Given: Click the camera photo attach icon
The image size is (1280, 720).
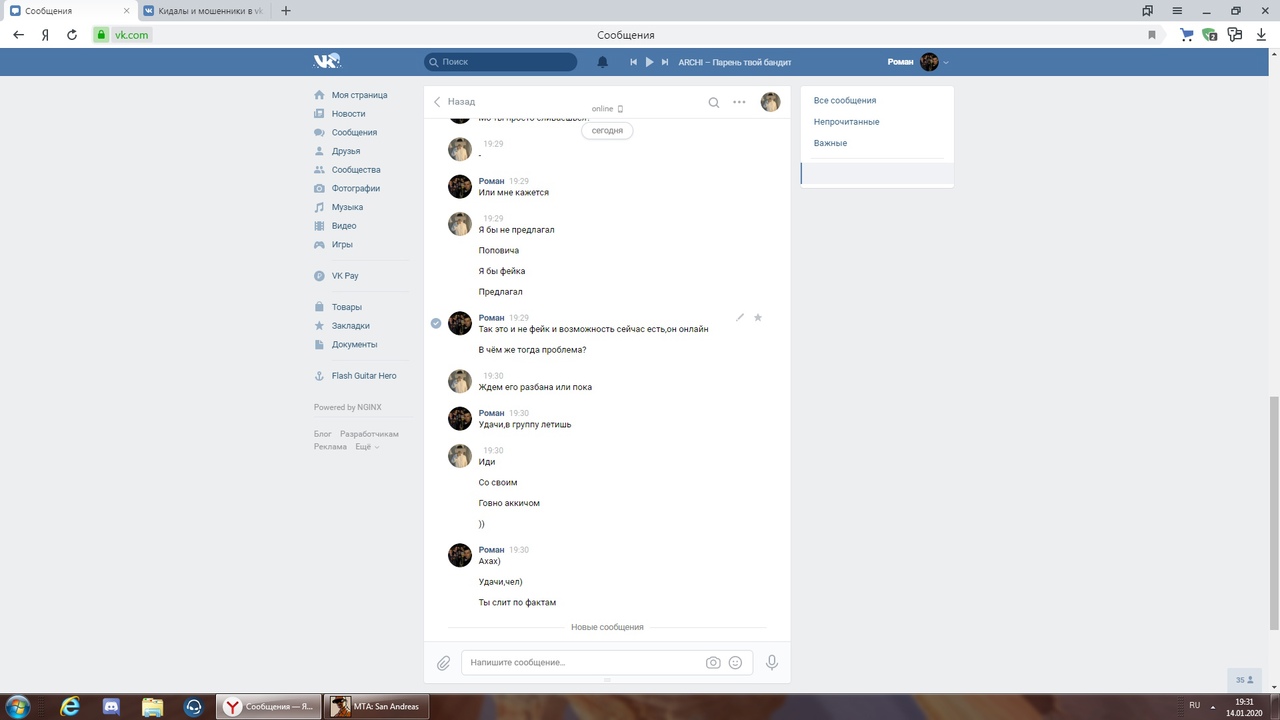Looking at the screenshot, I should coord(713,663).
